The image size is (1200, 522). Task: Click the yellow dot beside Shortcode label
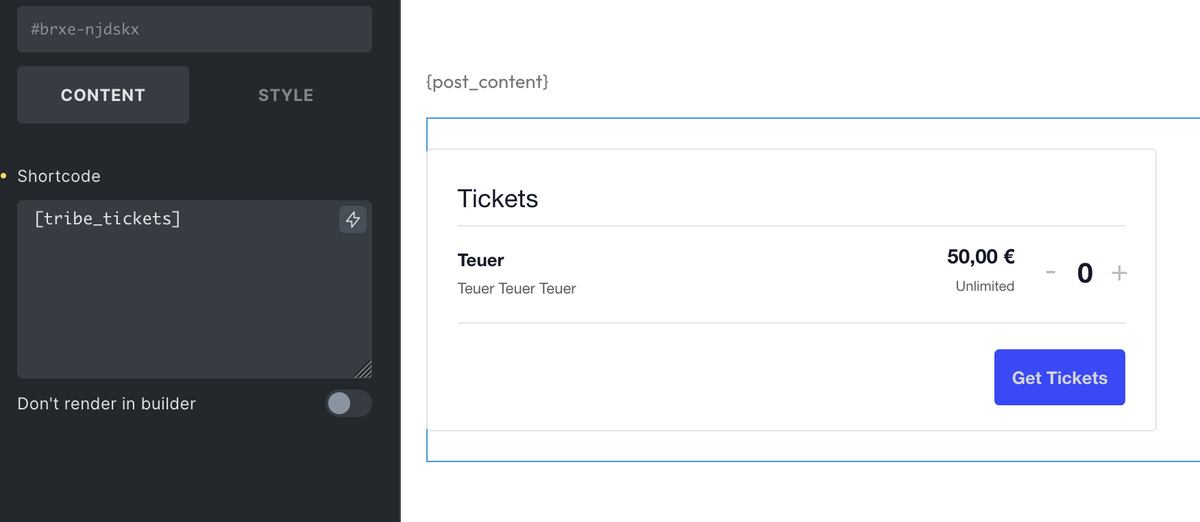point(4,176)
